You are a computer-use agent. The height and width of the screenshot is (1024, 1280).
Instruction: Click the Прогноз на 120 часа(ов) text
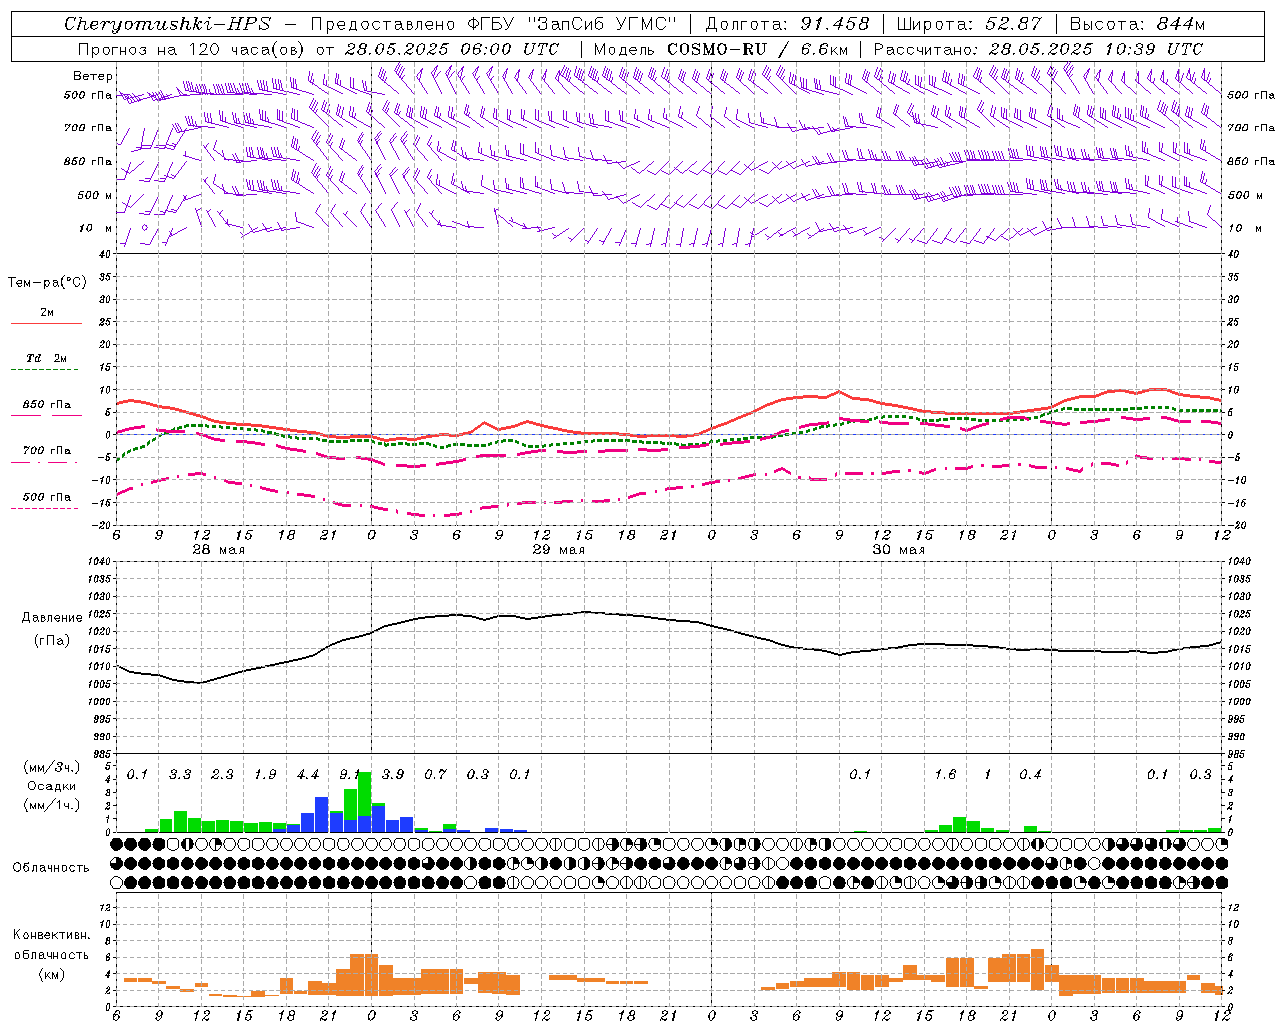[192, 49]
